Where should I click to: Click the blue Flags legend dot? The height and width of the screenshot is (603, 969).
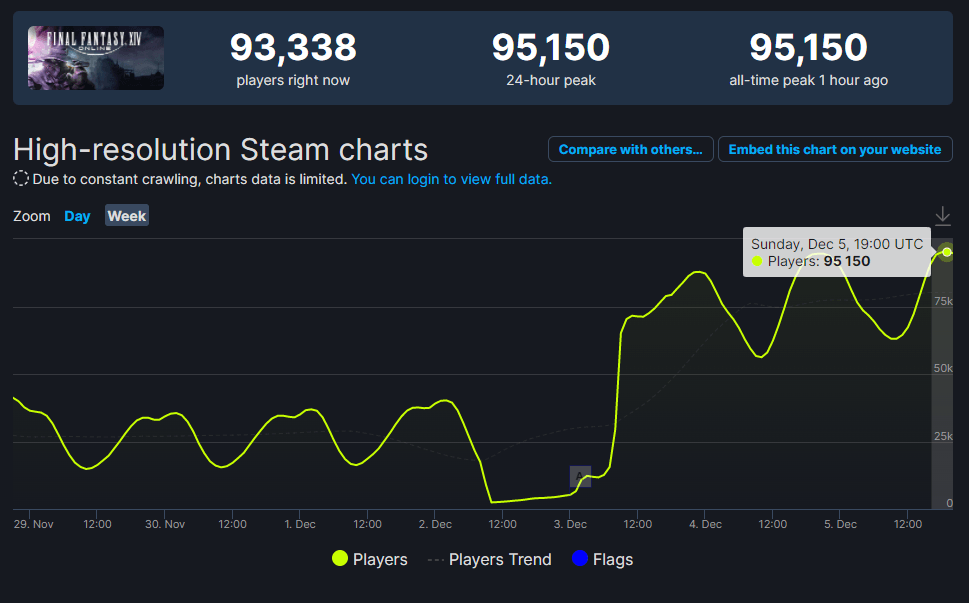point(580,559)
